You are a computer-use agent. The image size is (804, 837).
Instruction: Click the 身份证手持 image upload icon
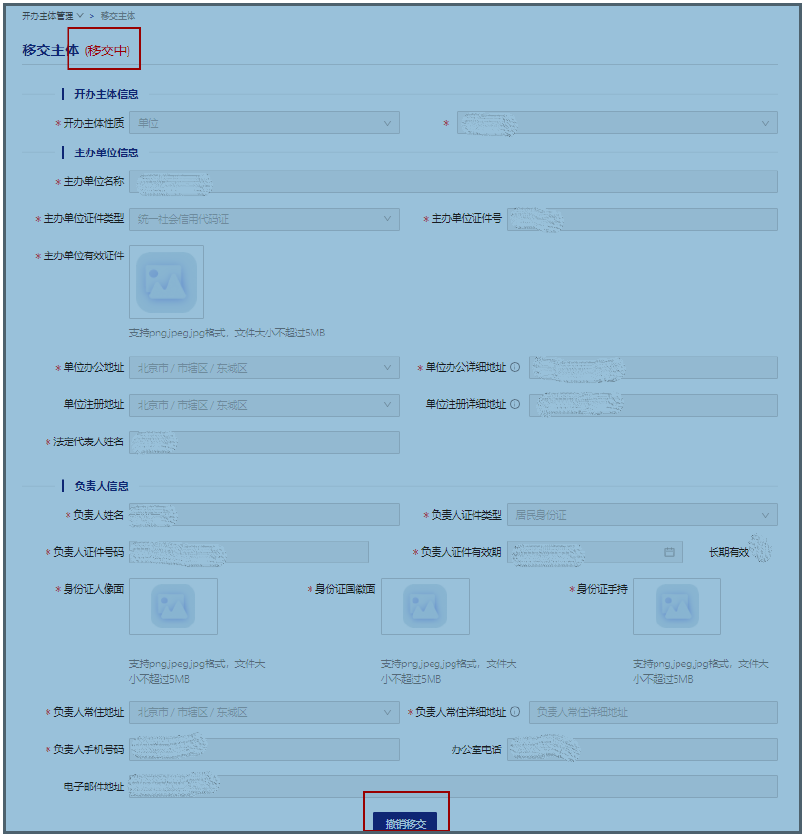(x=677, y=606)
